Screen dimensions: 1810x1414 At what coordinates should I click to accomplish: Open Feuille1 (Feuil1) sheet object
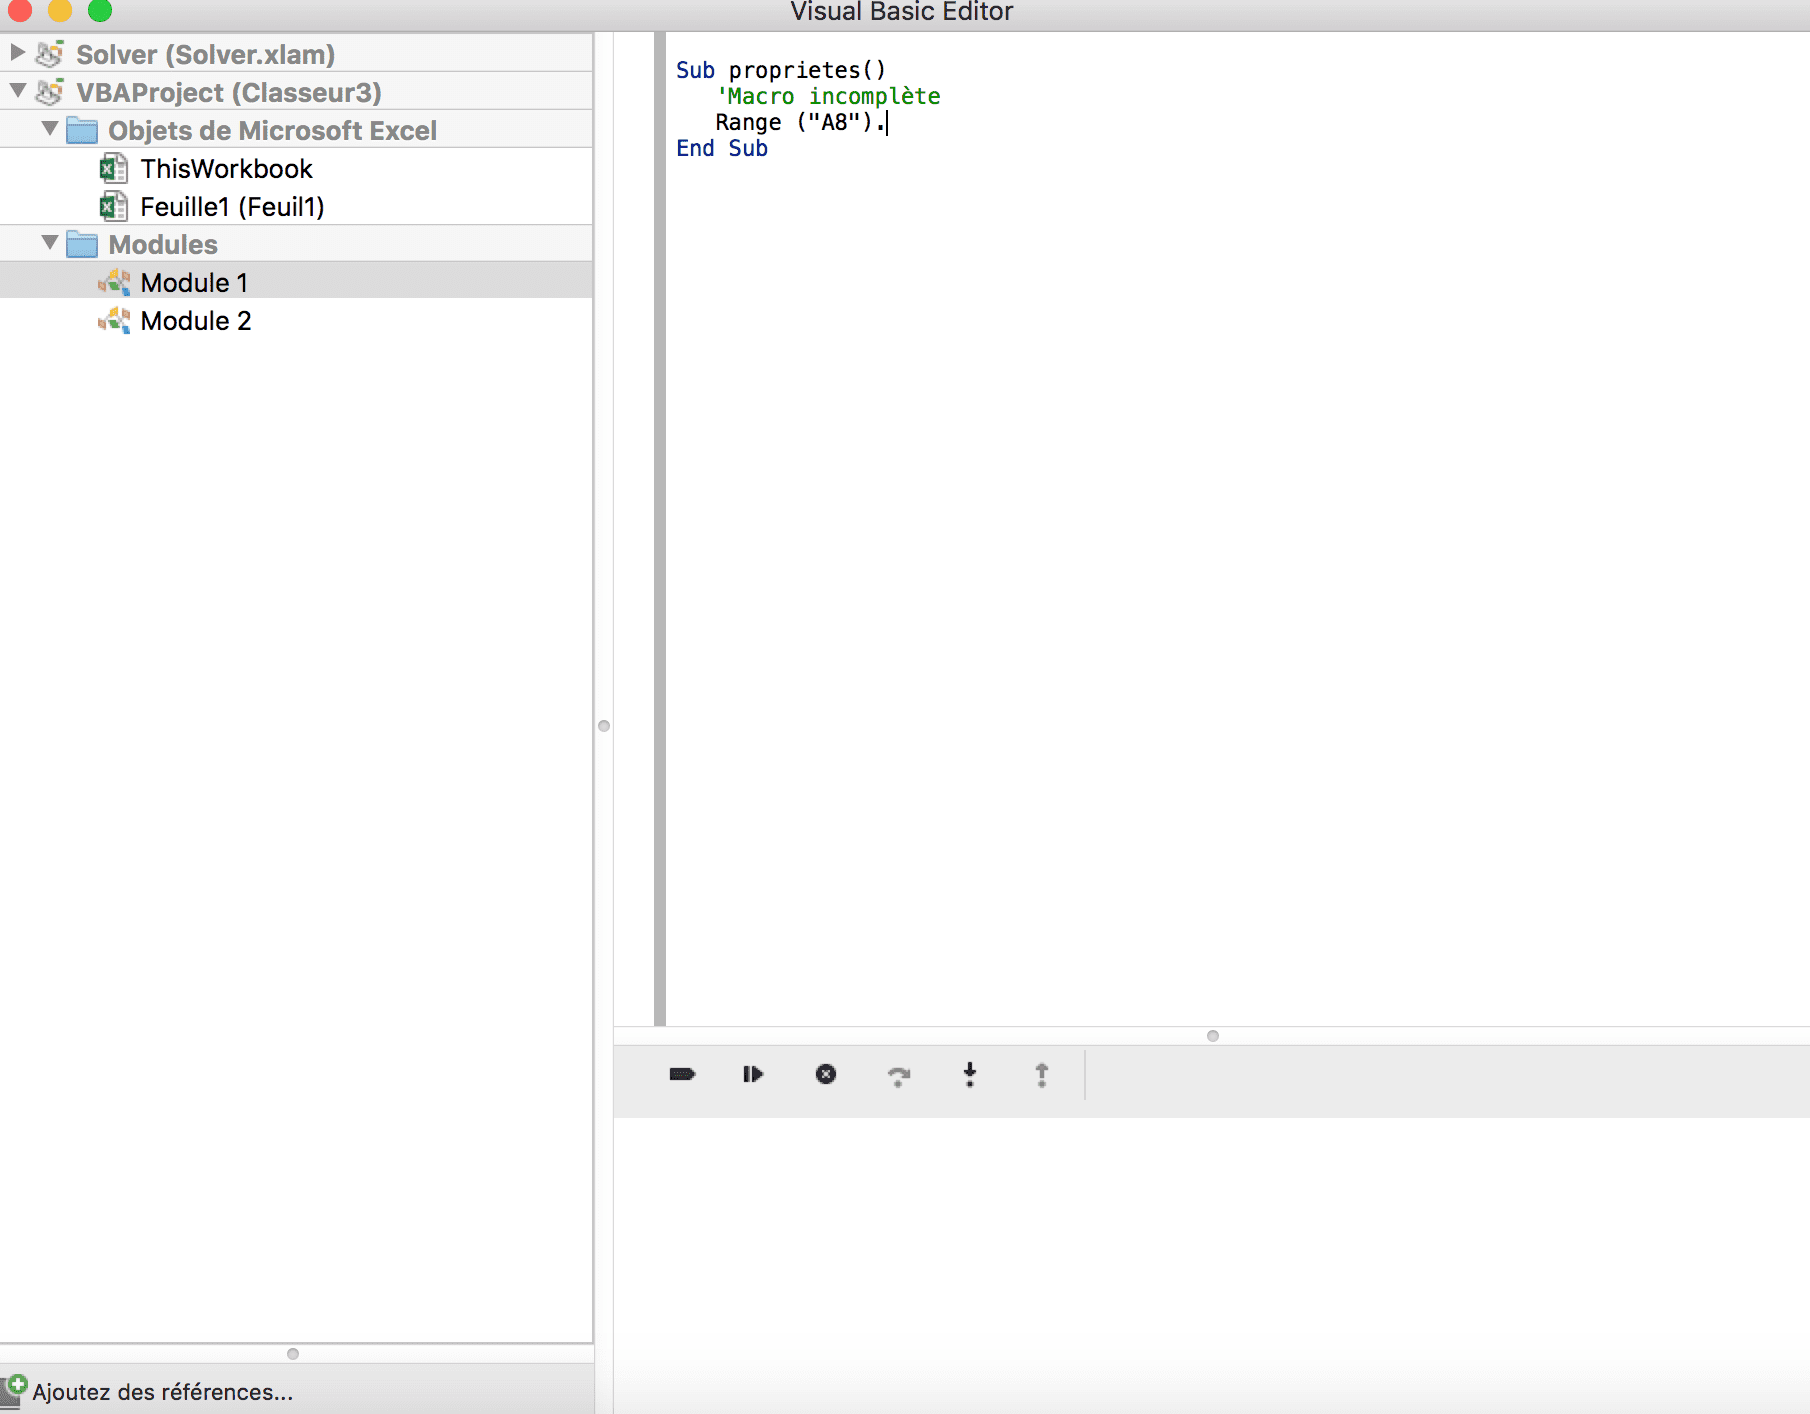(232, 207)
